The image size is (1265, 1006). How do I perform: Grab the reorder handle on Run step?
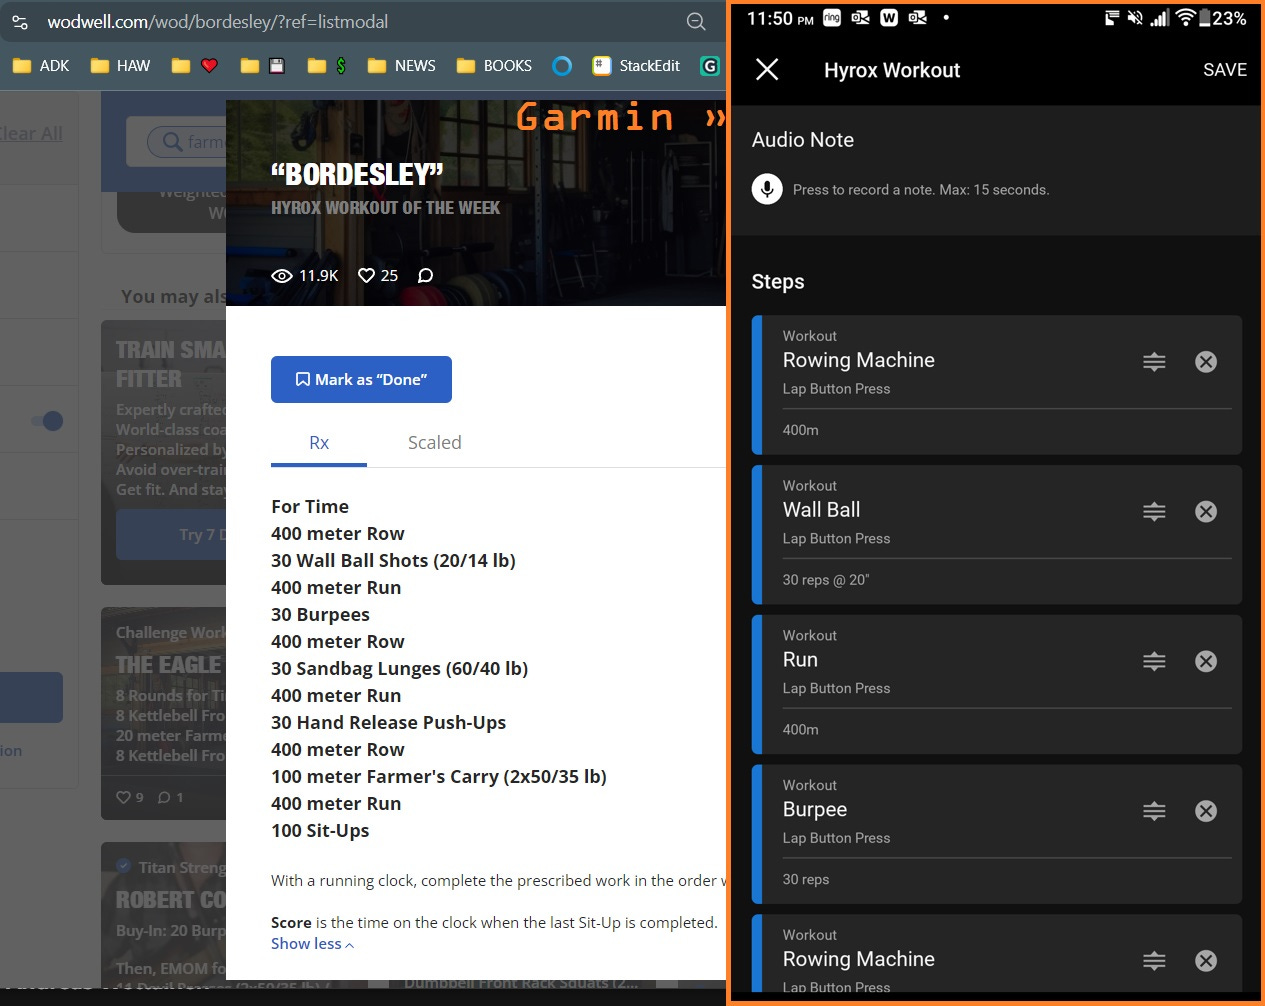pos(1154,661)
